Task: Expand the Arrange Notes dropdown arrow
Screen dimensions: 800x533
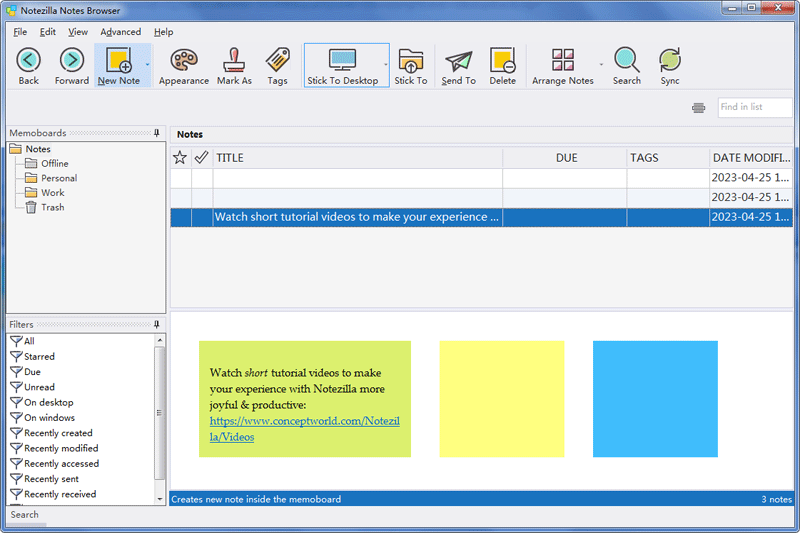Action: click(x=601, y=65)
